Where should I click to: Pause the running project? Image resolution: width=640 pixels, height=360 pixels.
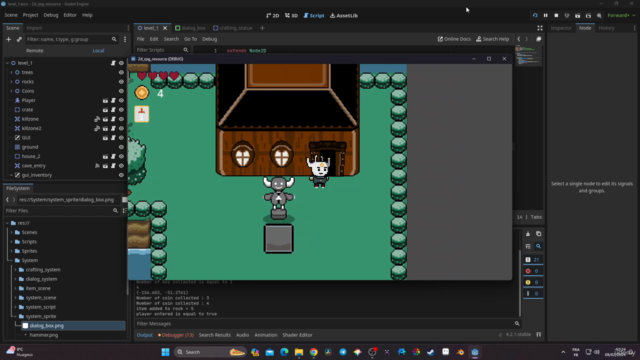tap(545, 16)
